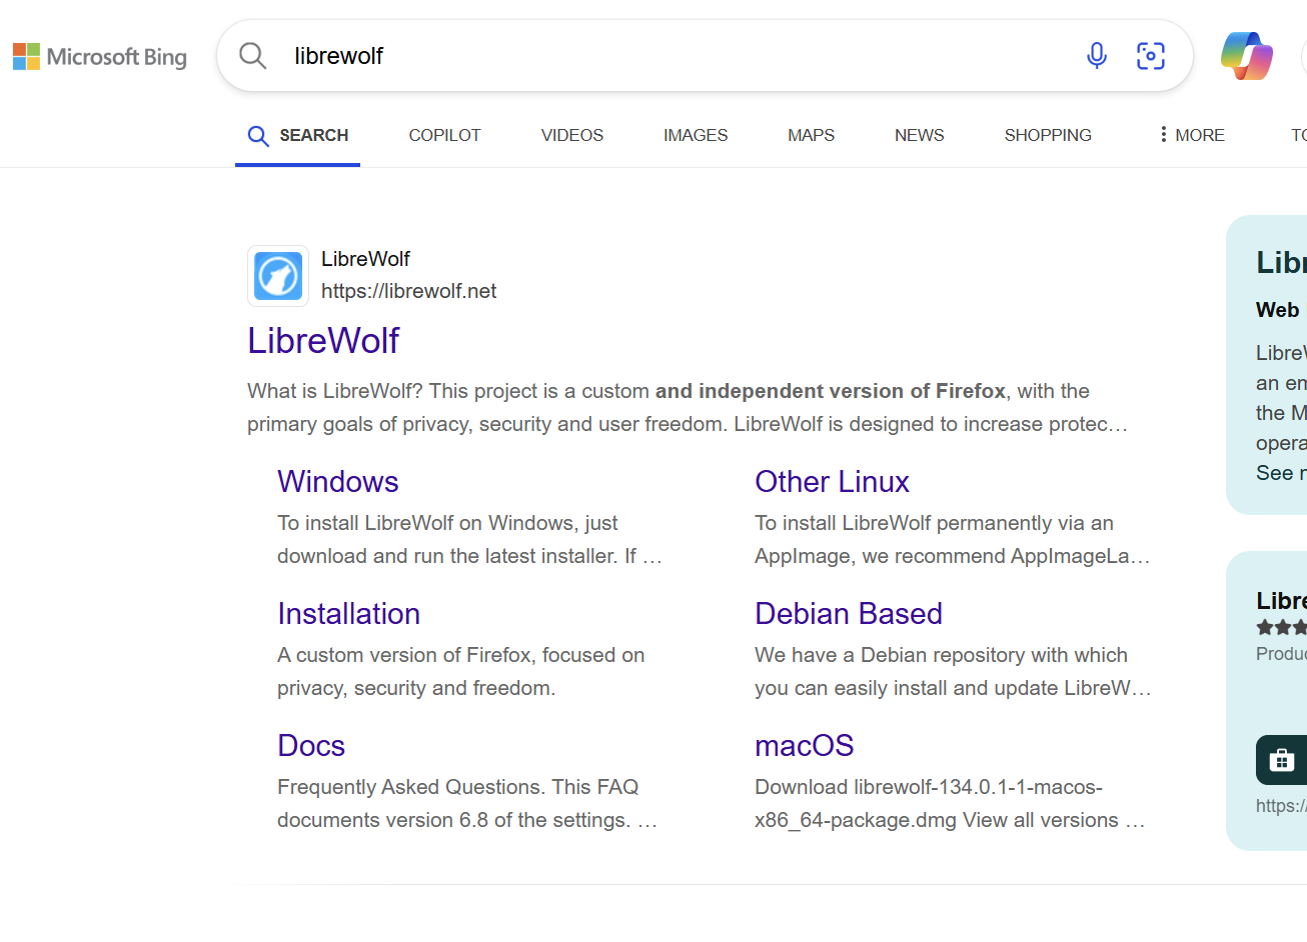This screenshot has height=942, width=1307.
Task: Click the magnifier icon in search box
Action: point(253,56)
